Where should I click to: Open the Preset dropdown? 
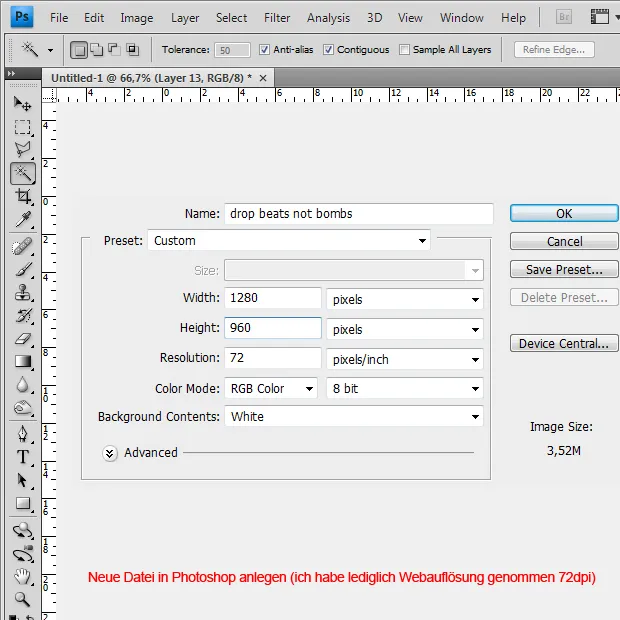point(289,241)
